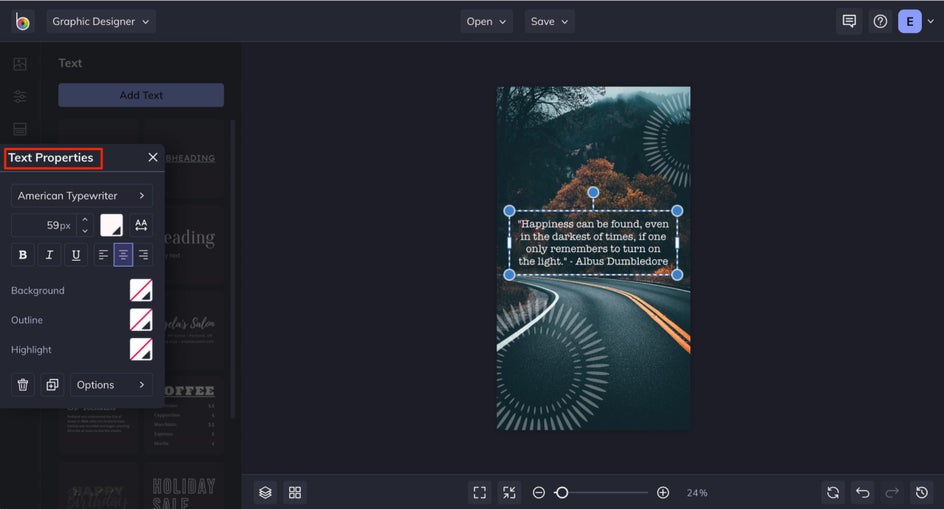Close the Text Properties panel
The image size is (944, 509).
[x=153, y=157]
